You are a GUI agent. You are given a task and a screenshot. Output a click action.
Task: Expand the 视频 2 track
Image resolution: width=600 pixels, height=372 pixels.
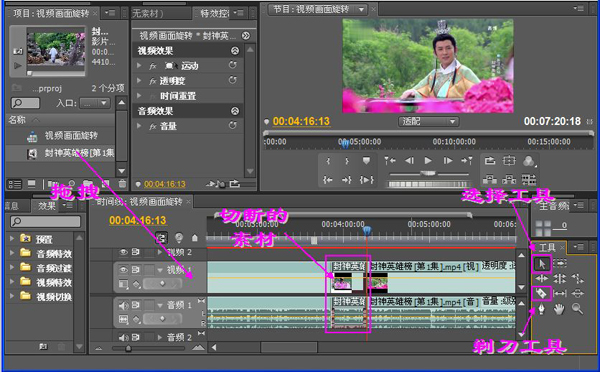[x=160, y=252]
